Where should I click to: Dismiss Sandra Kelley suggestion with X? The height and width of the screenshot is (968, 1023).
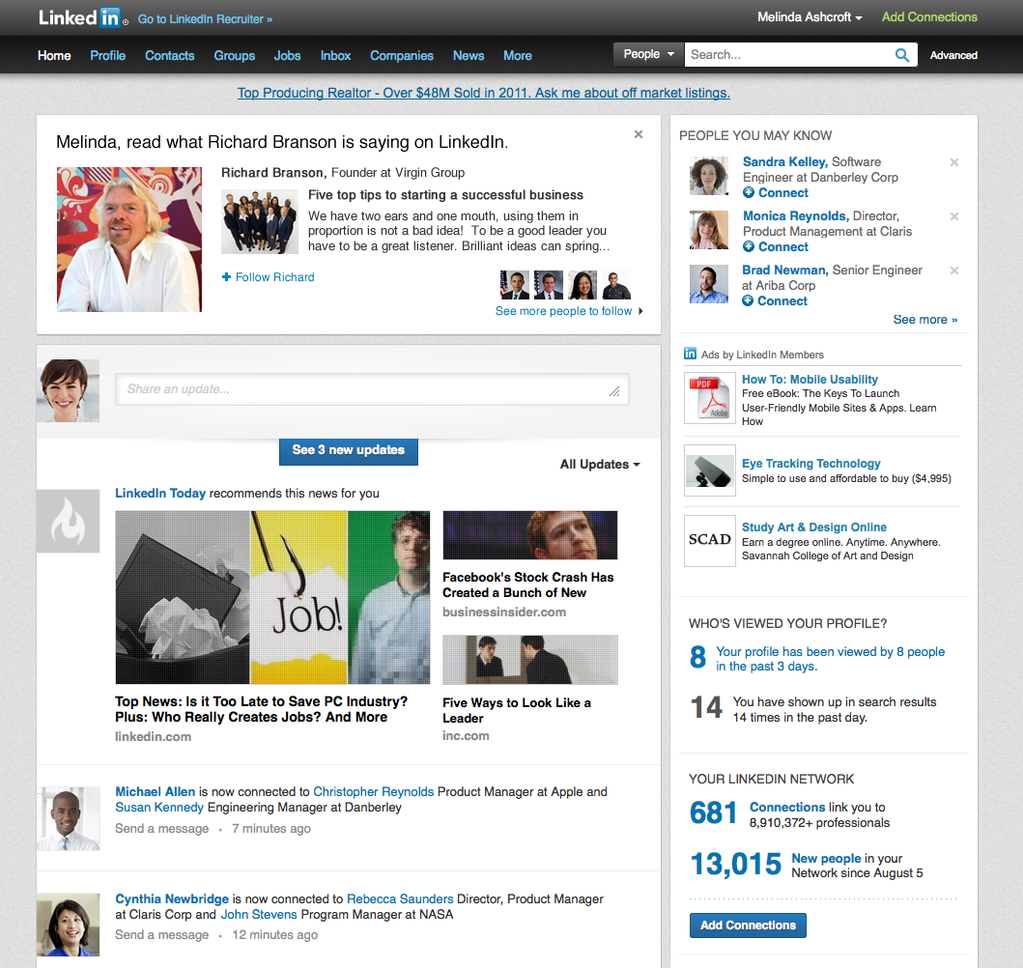(954, 162)
